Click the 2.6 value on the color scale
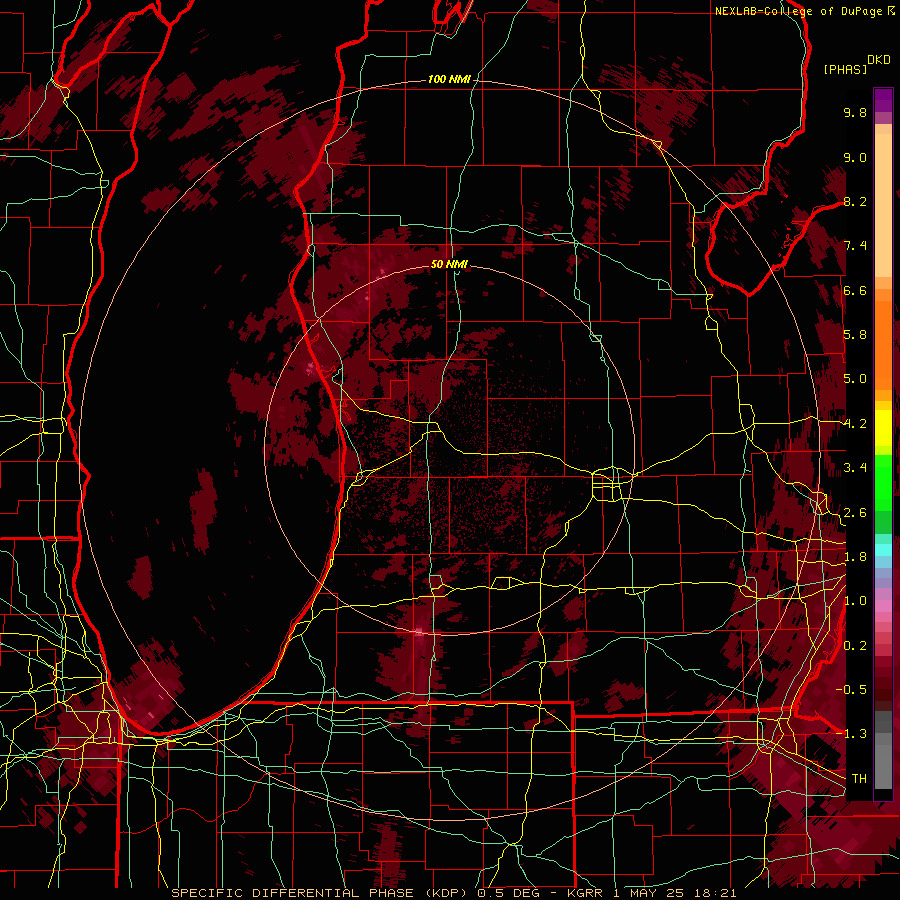The height and width of the screenshot is (900, 900). [855, 513]
